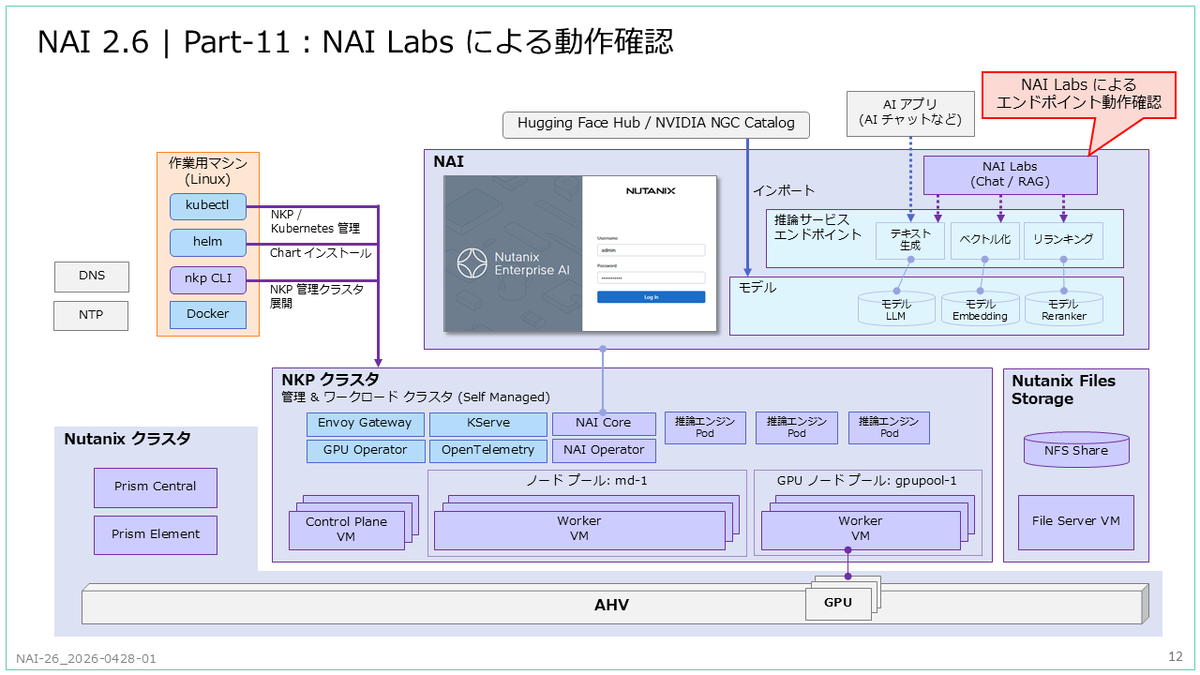The height and width of the screenshot is (675, 1200).
Task: Click the Worker VM box in gpupool-1
Action: (860, 530)
